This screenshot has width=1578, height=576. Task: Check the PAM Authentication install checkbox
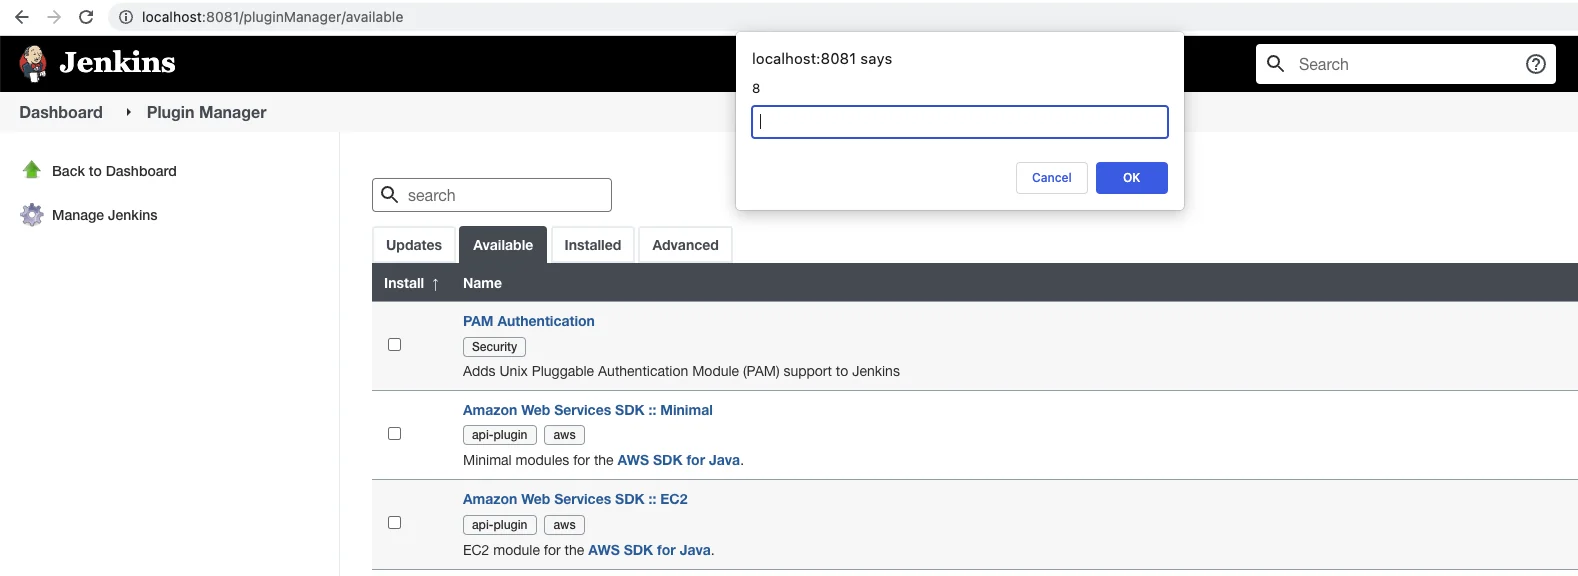point(394,345)
